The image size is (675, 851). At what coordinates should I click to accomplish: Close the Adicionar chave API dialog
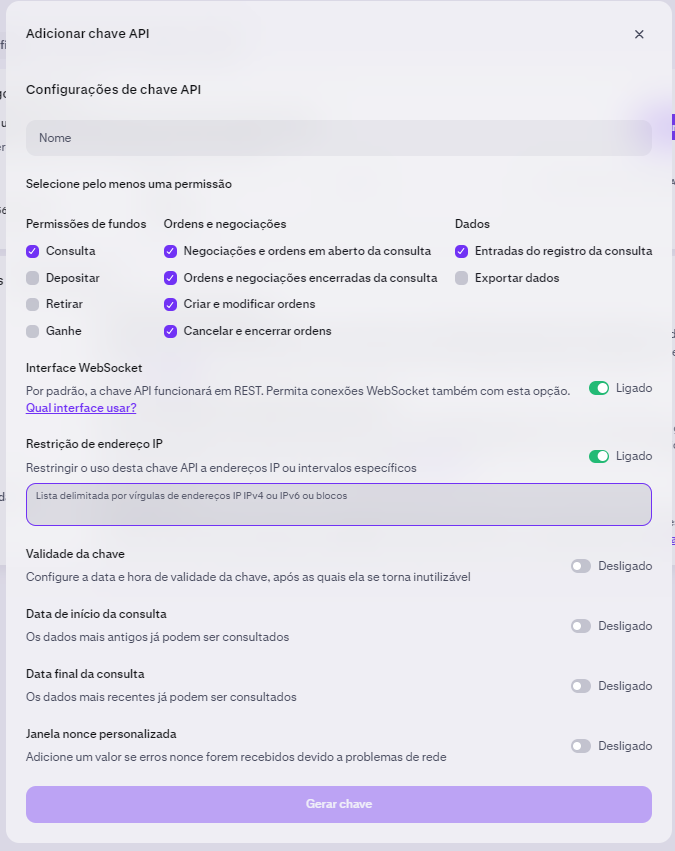click(x=639, y=34)
